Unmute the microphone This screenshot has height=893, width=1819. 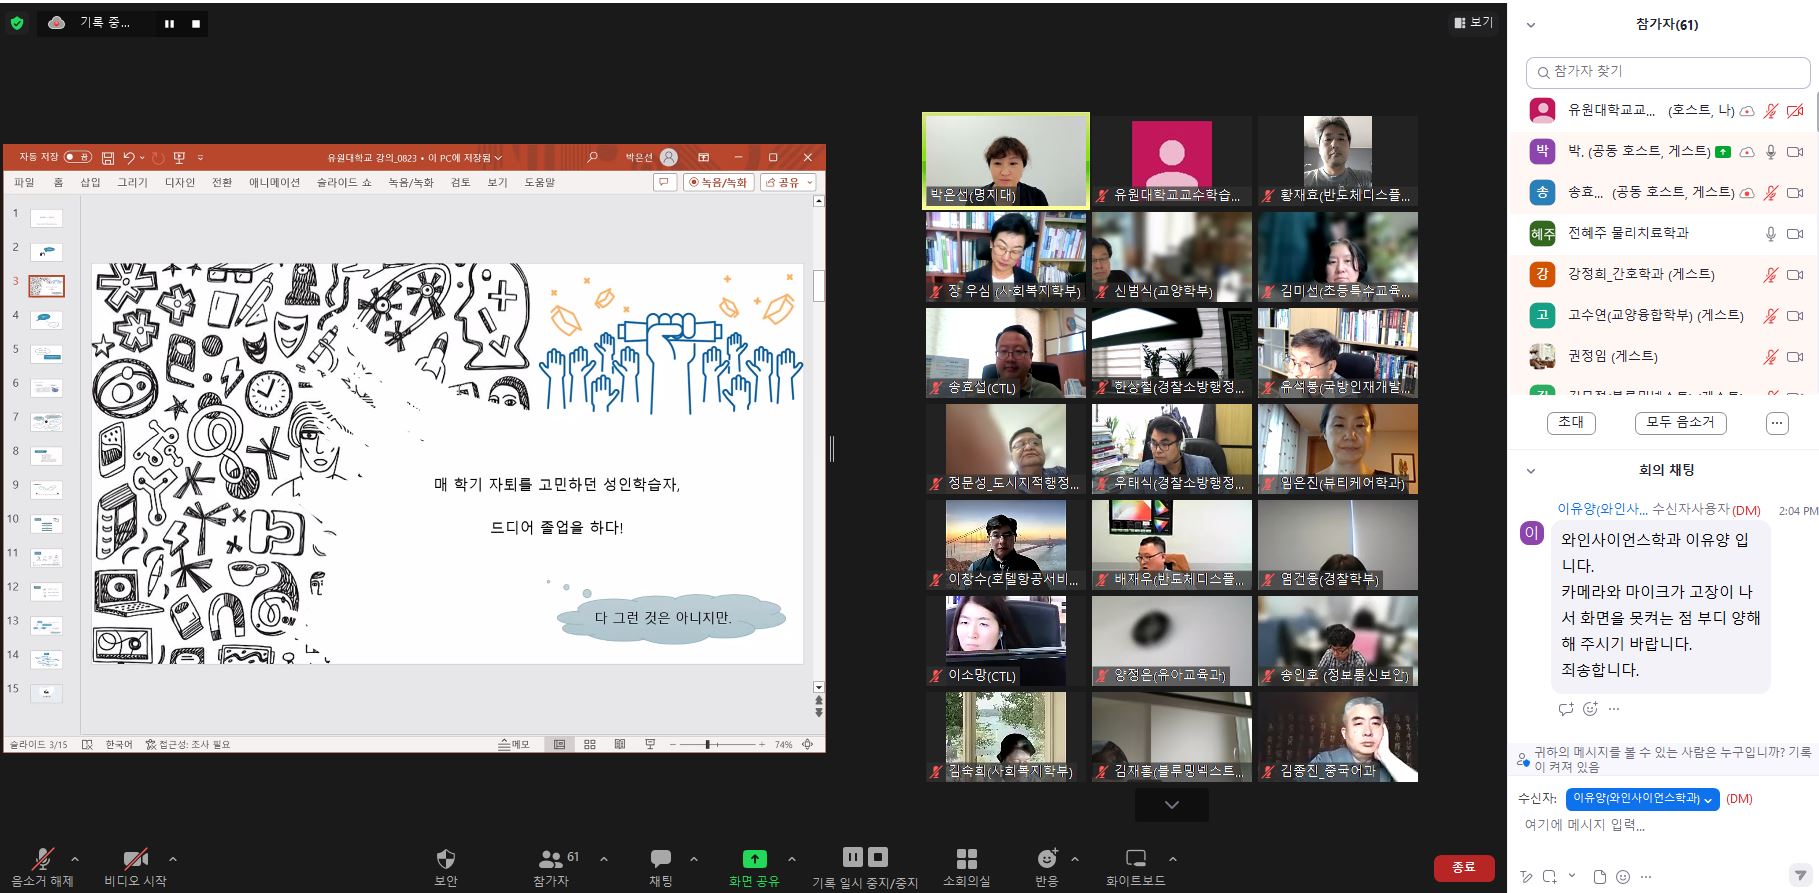[x=42, y=859]
